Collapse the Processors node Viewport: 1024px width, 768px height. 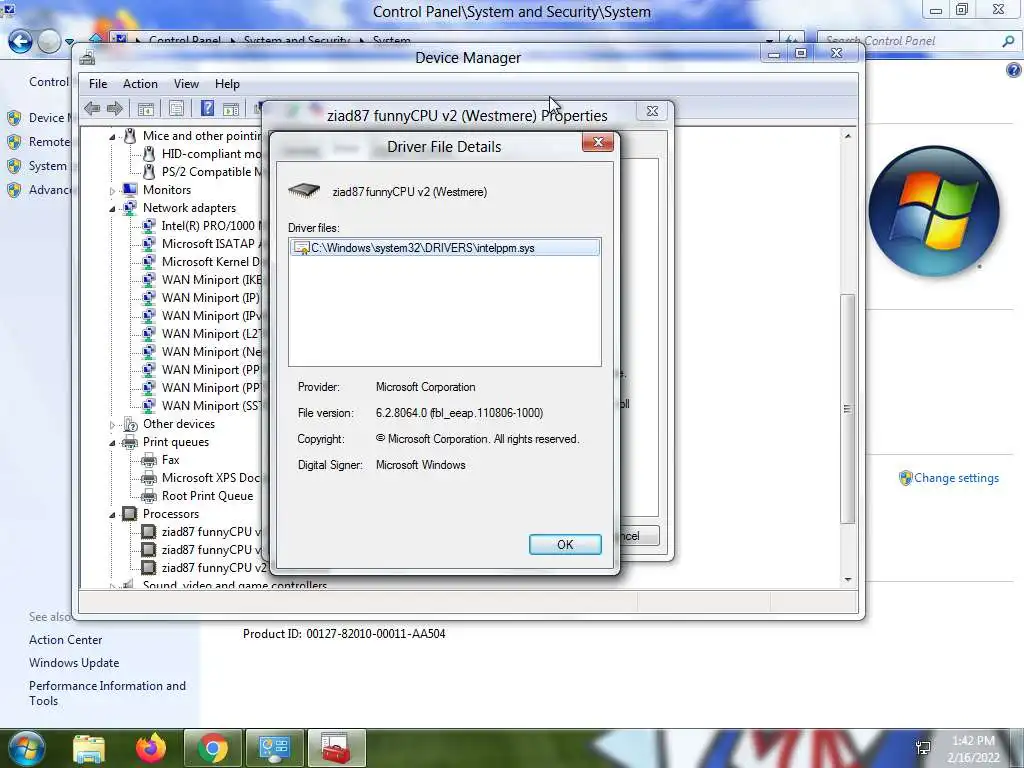112,515
